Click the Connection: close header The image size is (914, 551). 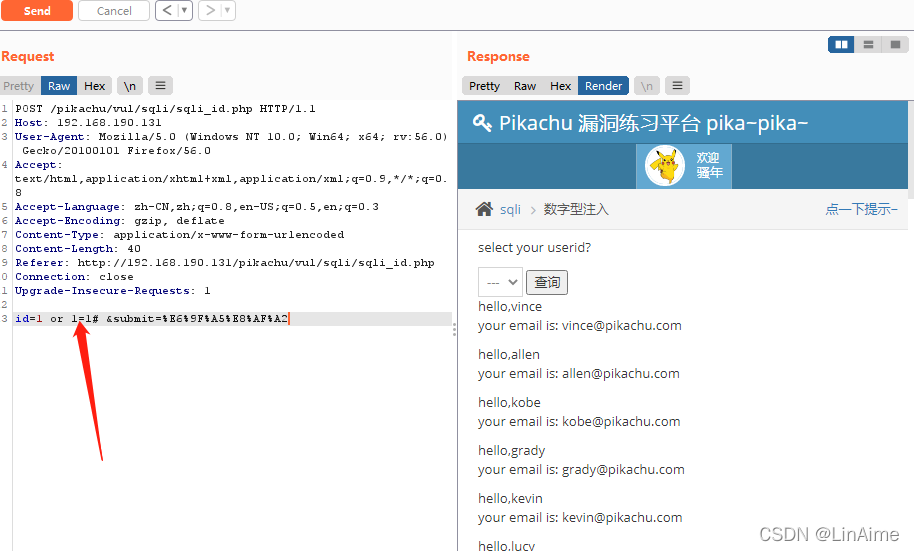pos(74,276)
